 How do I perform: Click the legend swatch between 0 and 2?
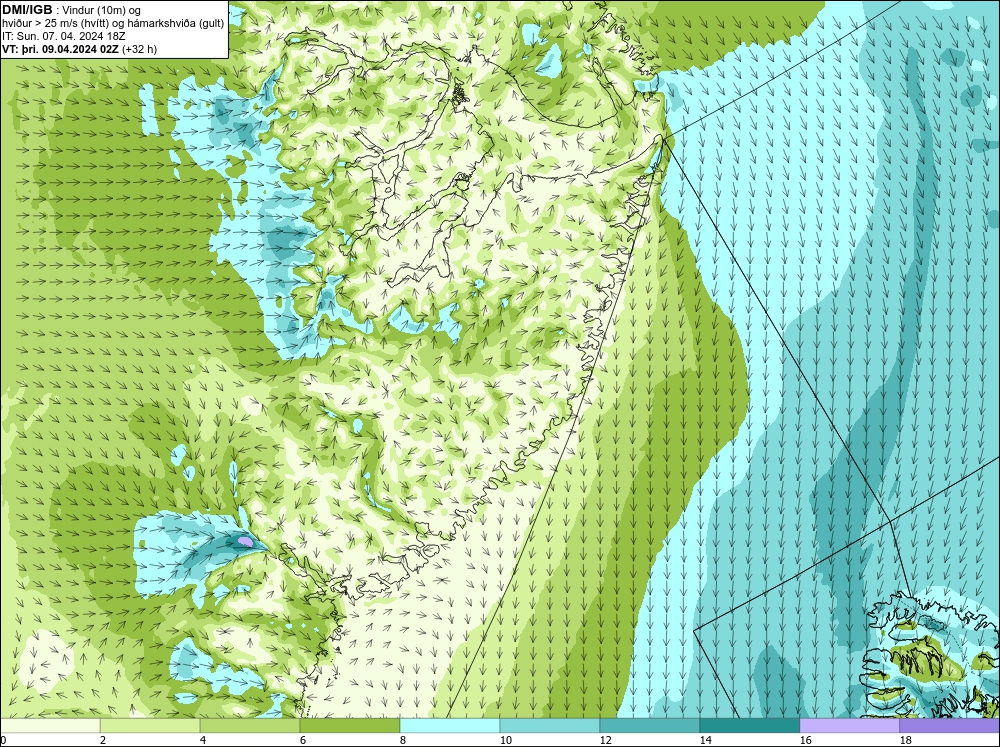click(x=50, y=726)
